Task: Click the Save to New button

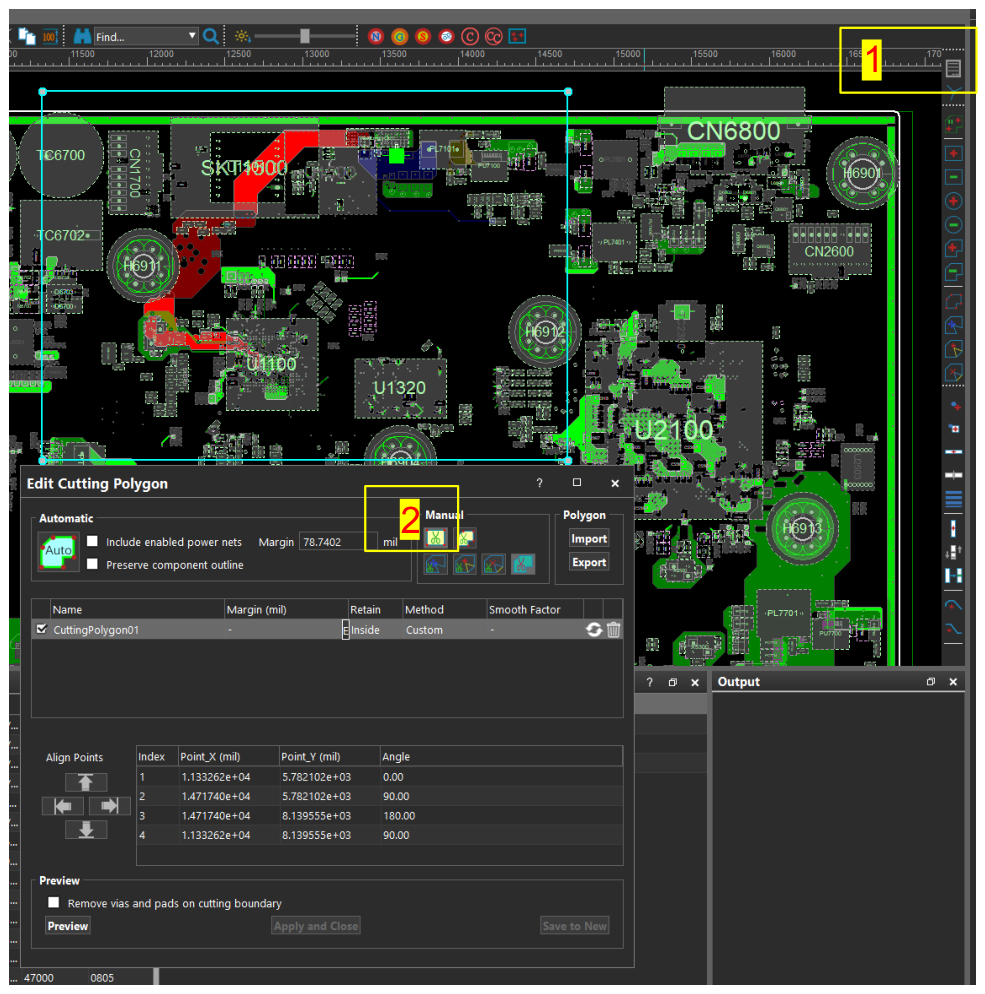Action: pyautogui.click(x=575, y=926)
